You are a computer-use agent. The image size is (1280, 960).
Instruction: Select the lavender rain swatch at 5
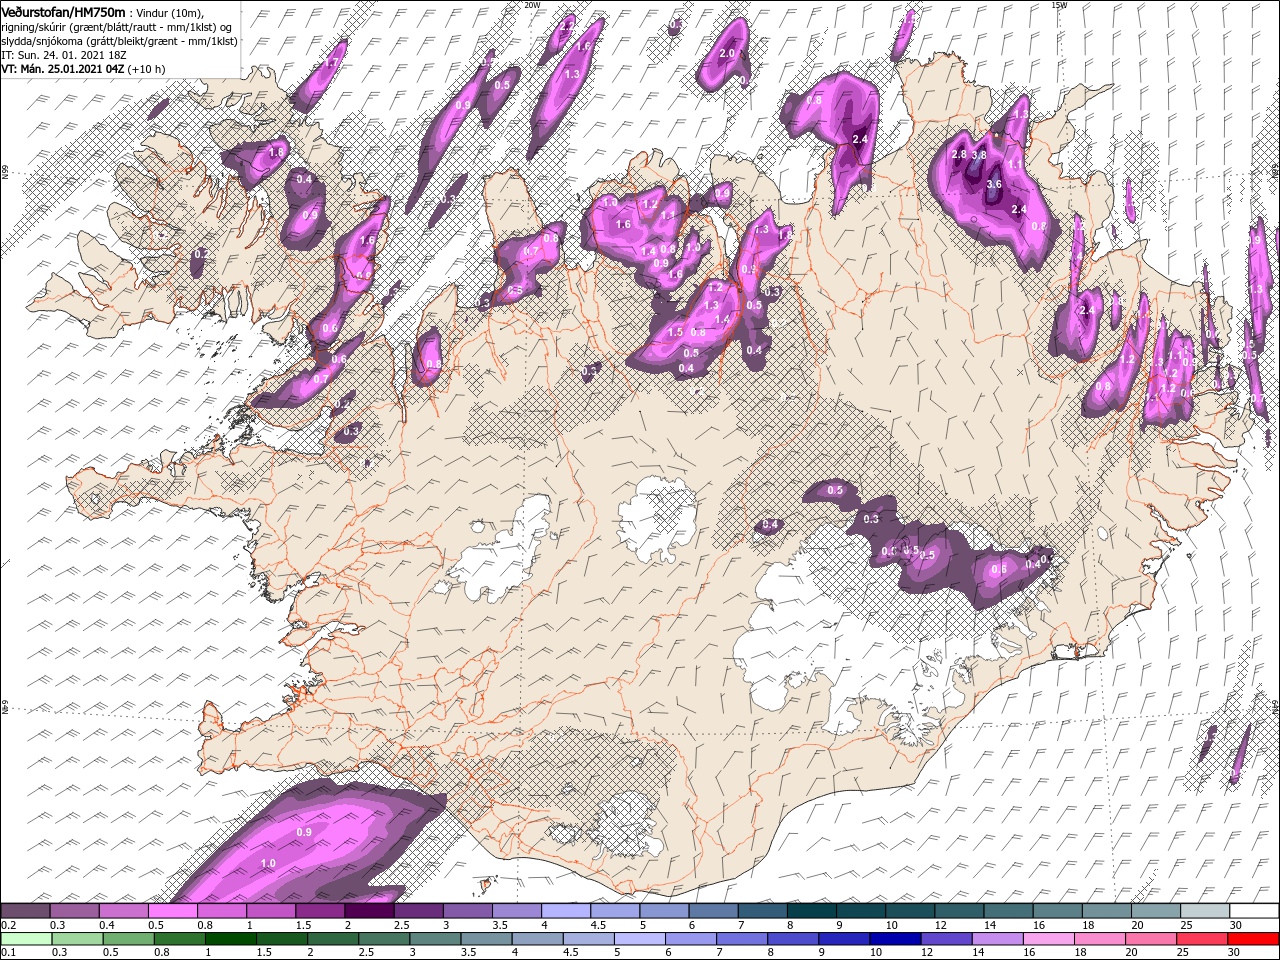click(640, 938)
